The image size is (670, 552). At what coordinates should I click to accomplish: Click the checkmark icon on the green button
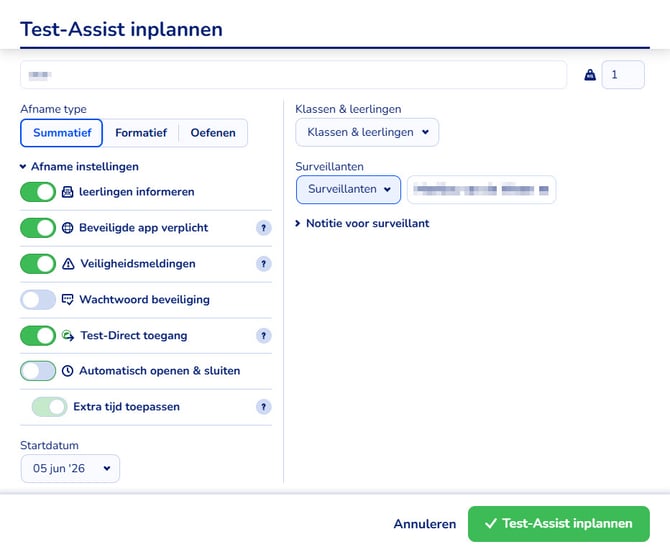coord(491,523)
